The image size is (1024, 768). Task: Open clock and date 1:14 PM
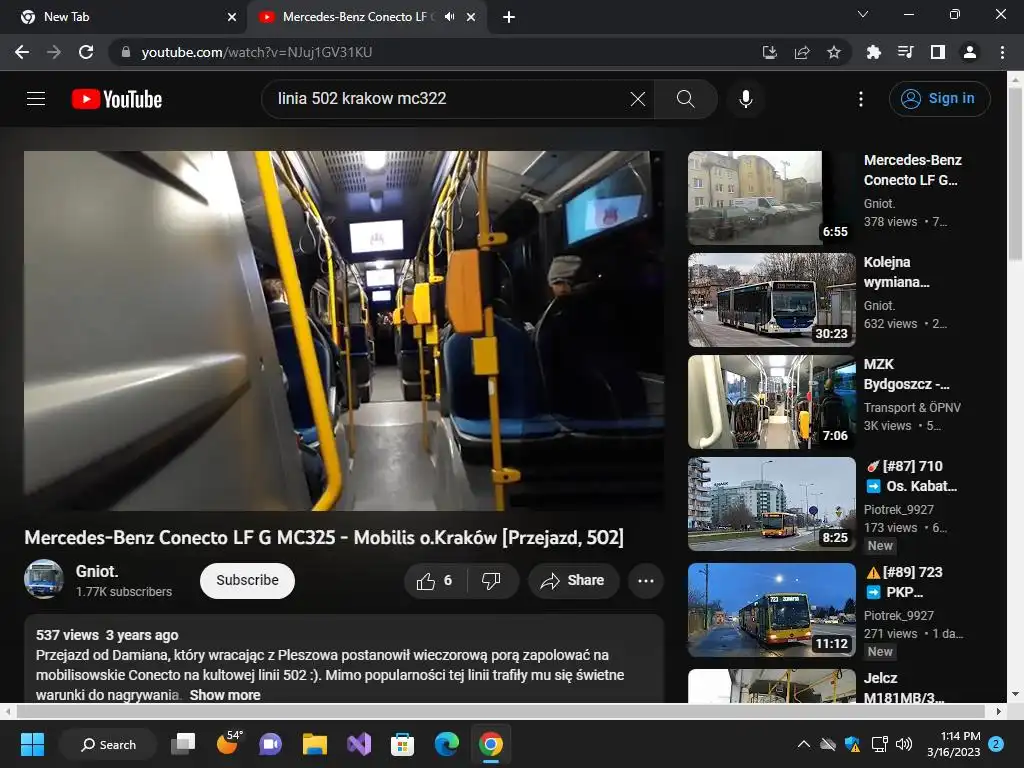[953, 744]
